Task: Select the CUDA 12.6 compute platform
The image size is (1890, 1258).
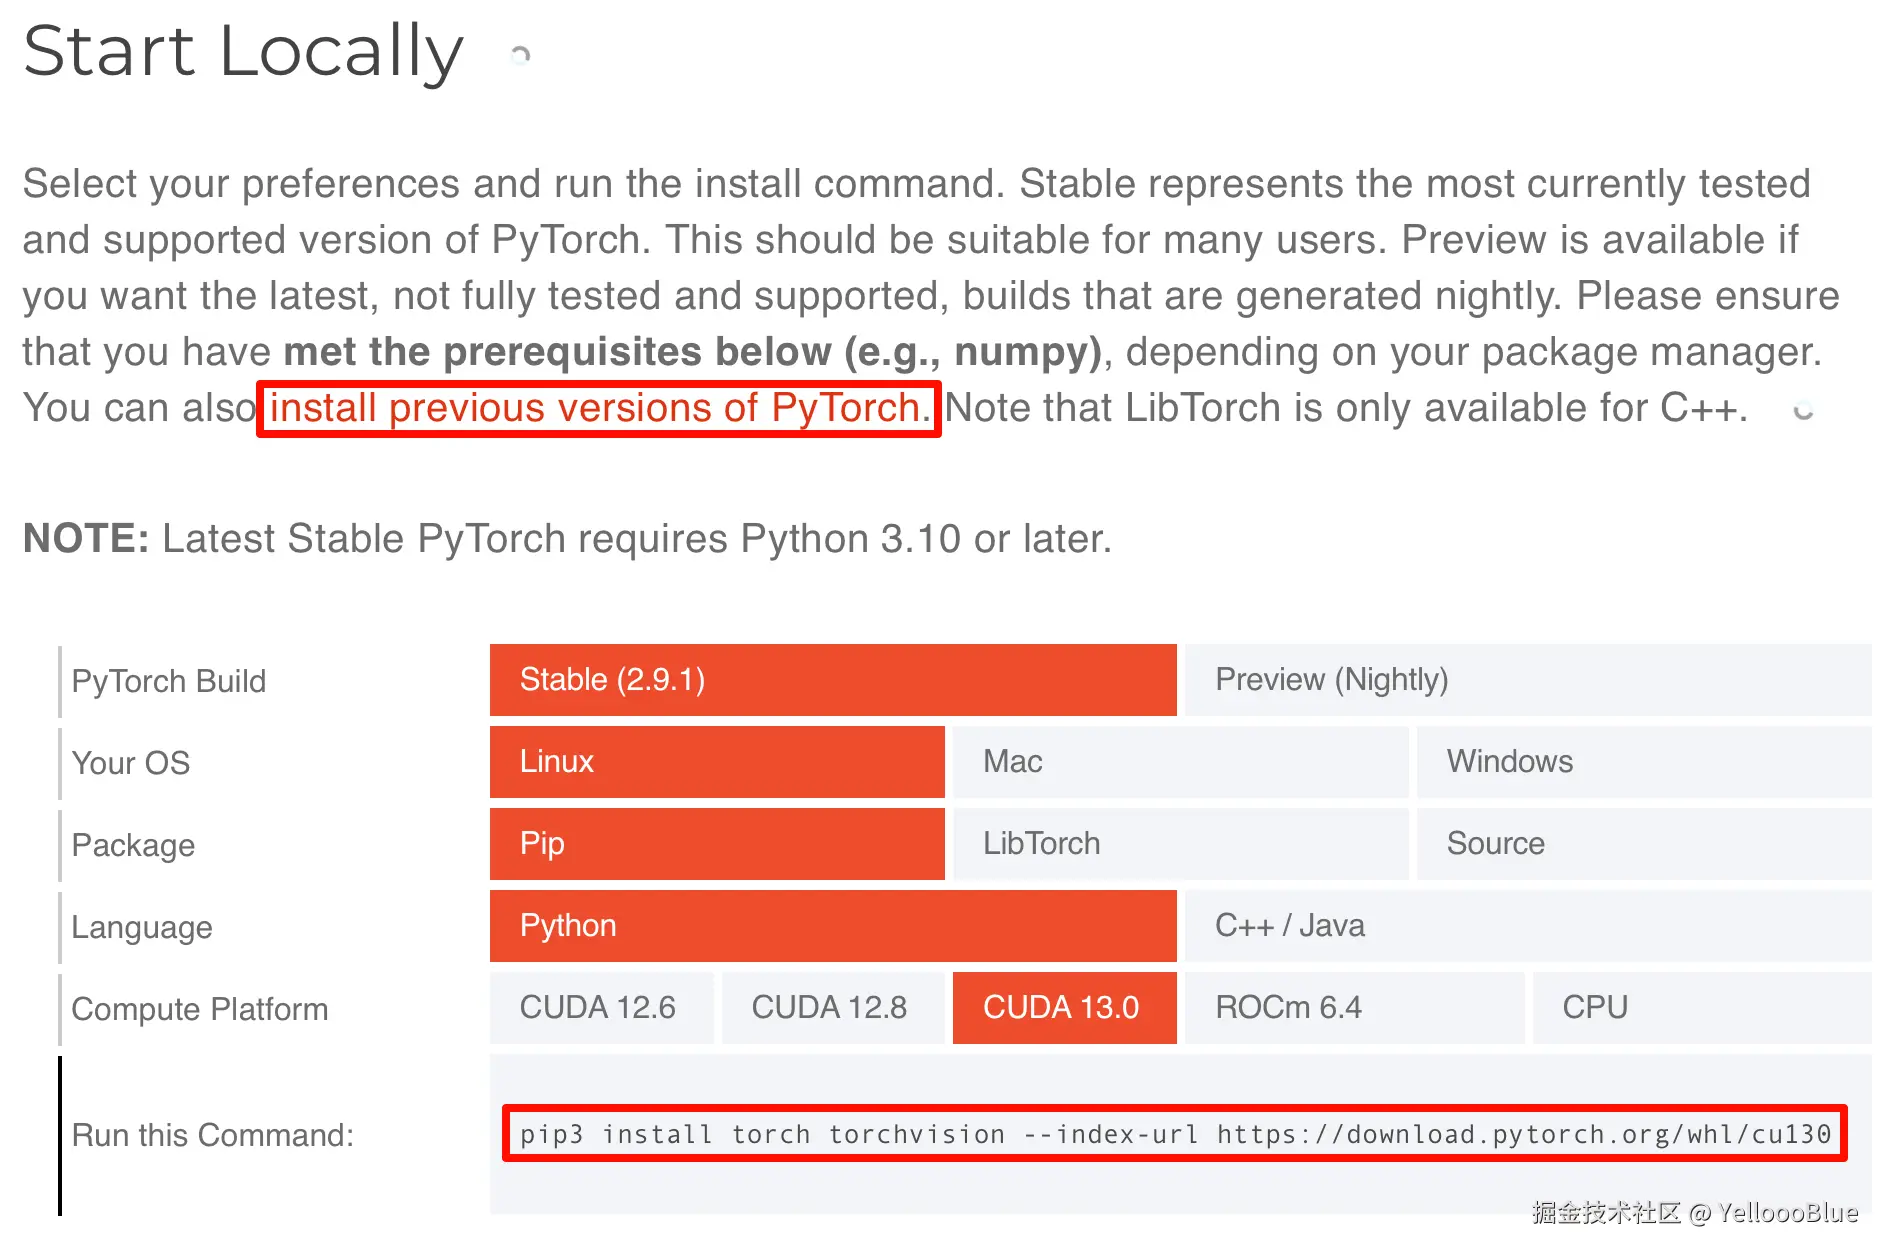Action: coord(600,1008)
